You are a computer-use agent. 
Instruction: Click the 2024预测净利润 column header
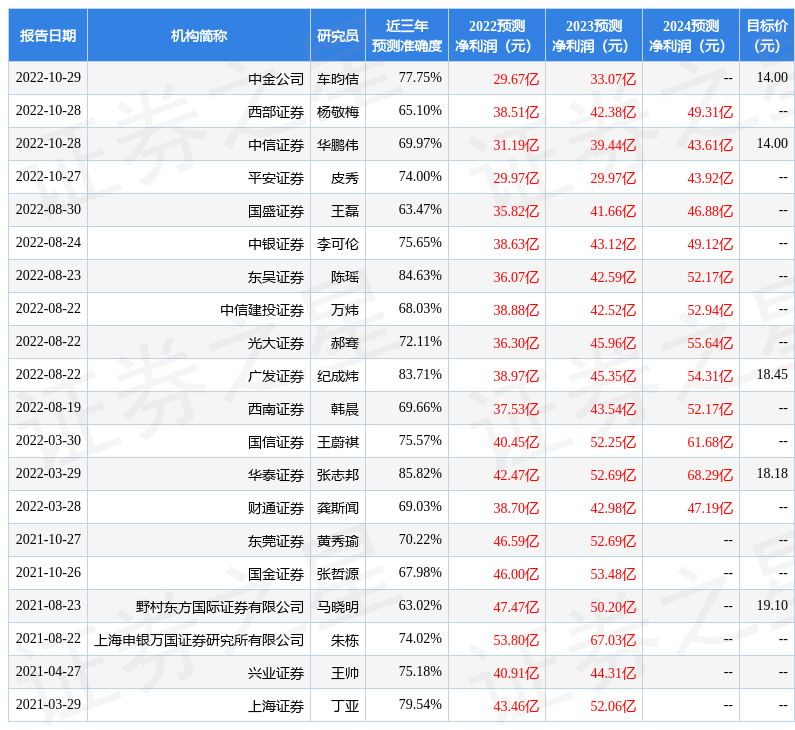click(691, 35)
